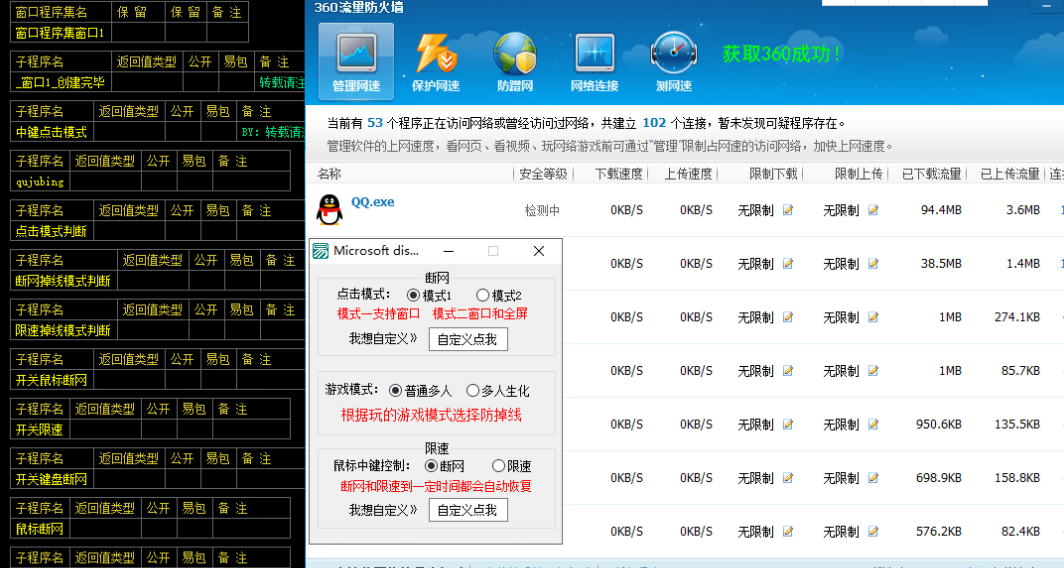The image size is (1064, 568).
Task: Select the 点击模式判断 subroutine name
Action: (x=52, y=231)
